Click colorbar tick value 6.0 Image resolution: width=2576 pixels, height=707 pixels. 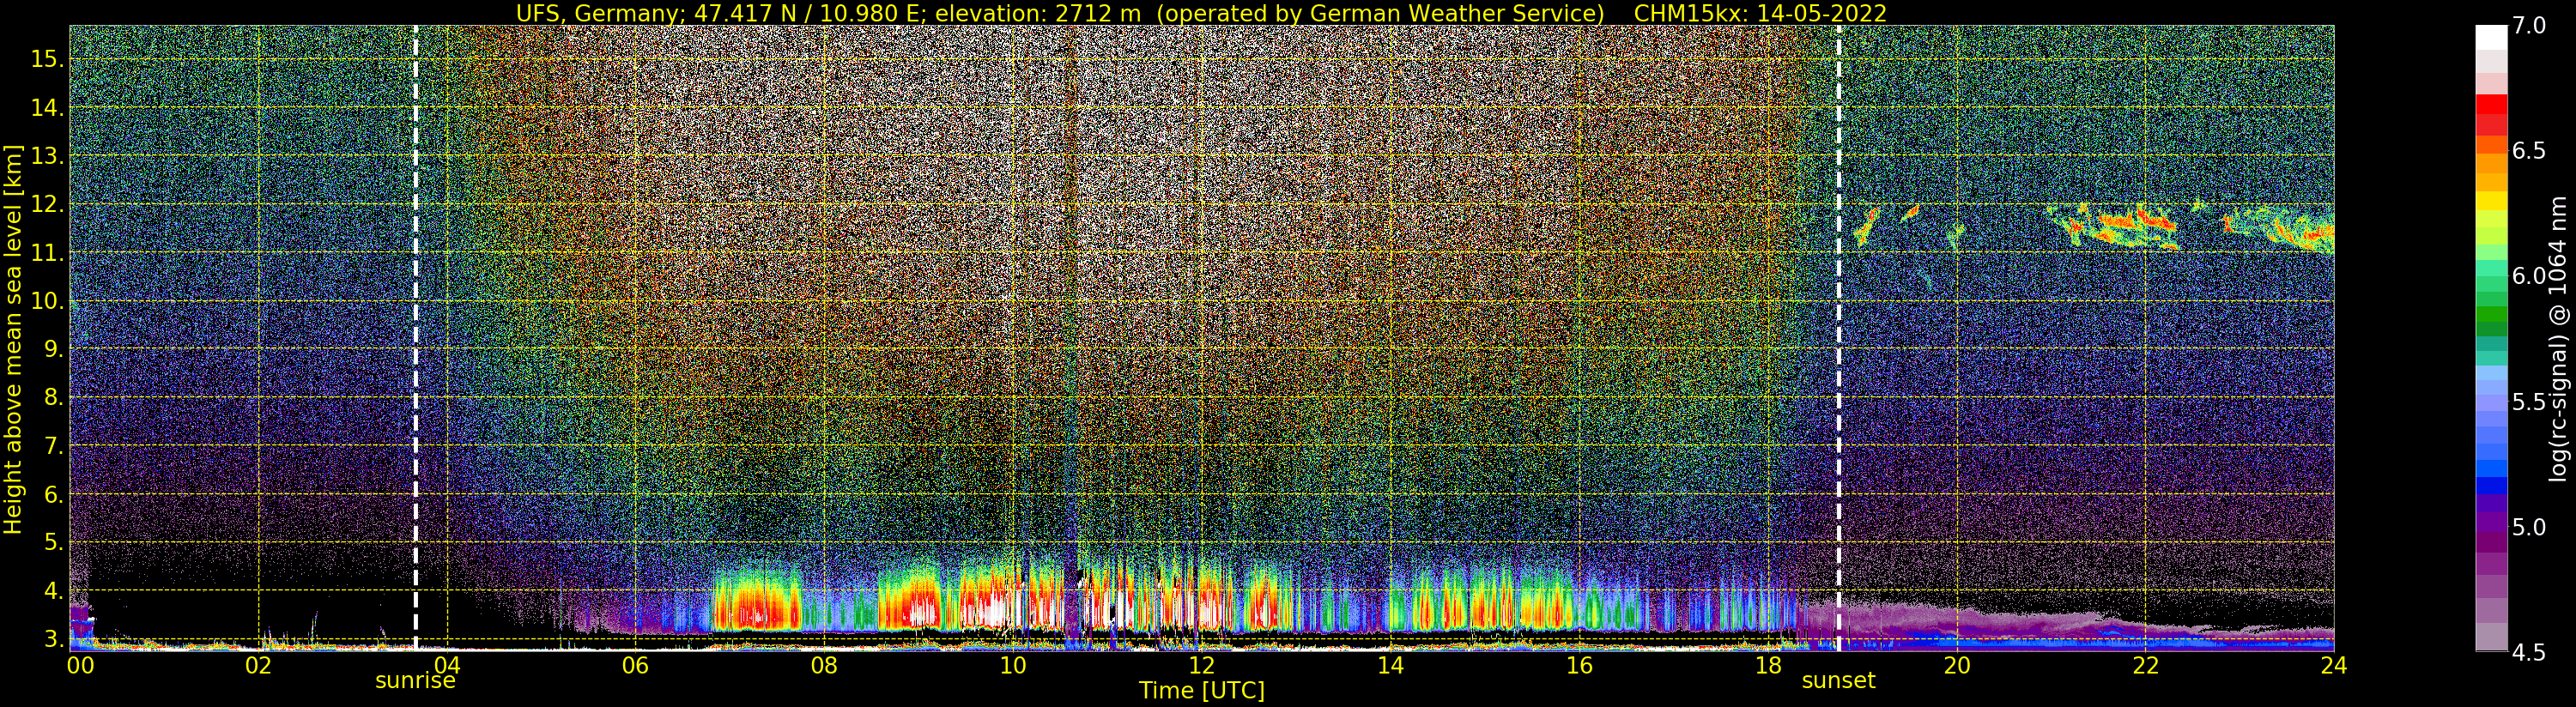point(2530,276)
